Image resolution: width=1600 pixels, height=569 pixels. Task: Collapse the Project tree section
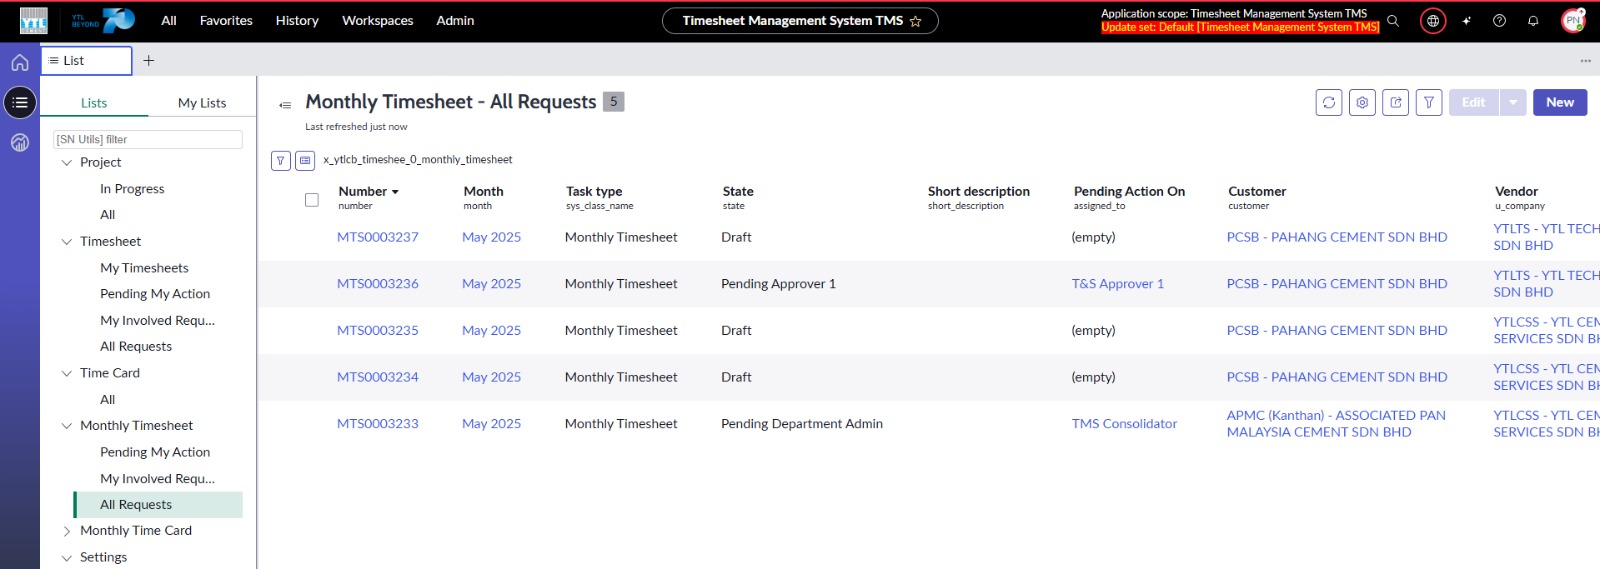(67, 163)
